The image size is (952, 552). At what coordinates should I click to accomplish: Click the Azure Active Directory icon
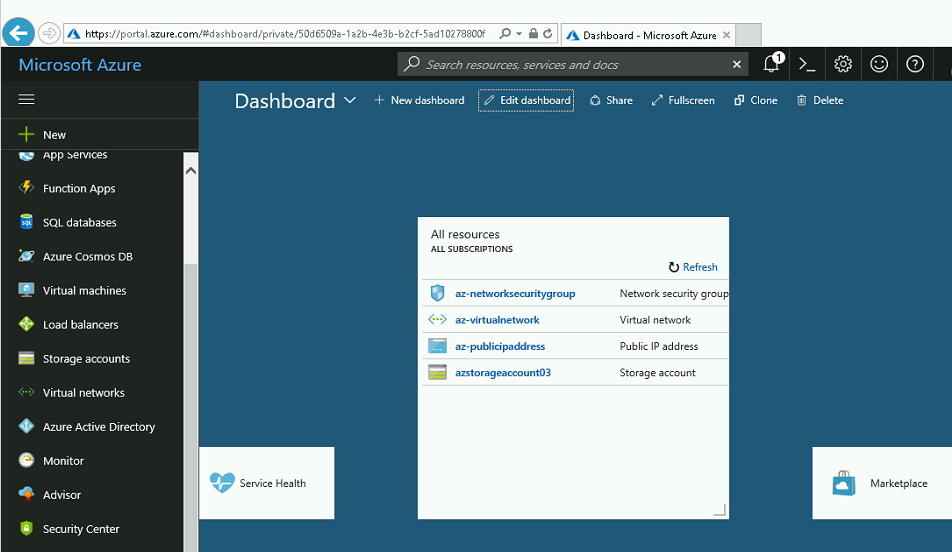pos(26,426)
